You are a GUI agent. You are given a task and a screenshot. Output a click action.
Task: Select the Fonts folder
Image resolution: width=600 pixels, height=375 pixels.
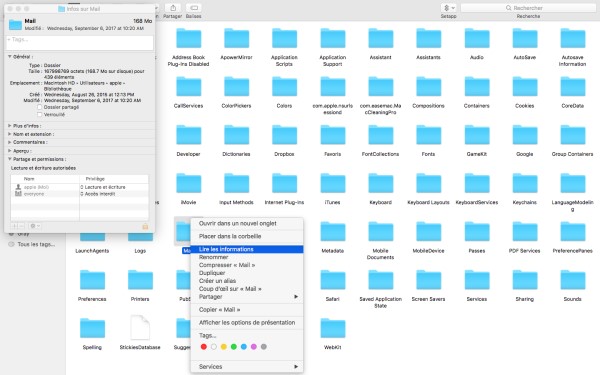click(x=429, y=135)
